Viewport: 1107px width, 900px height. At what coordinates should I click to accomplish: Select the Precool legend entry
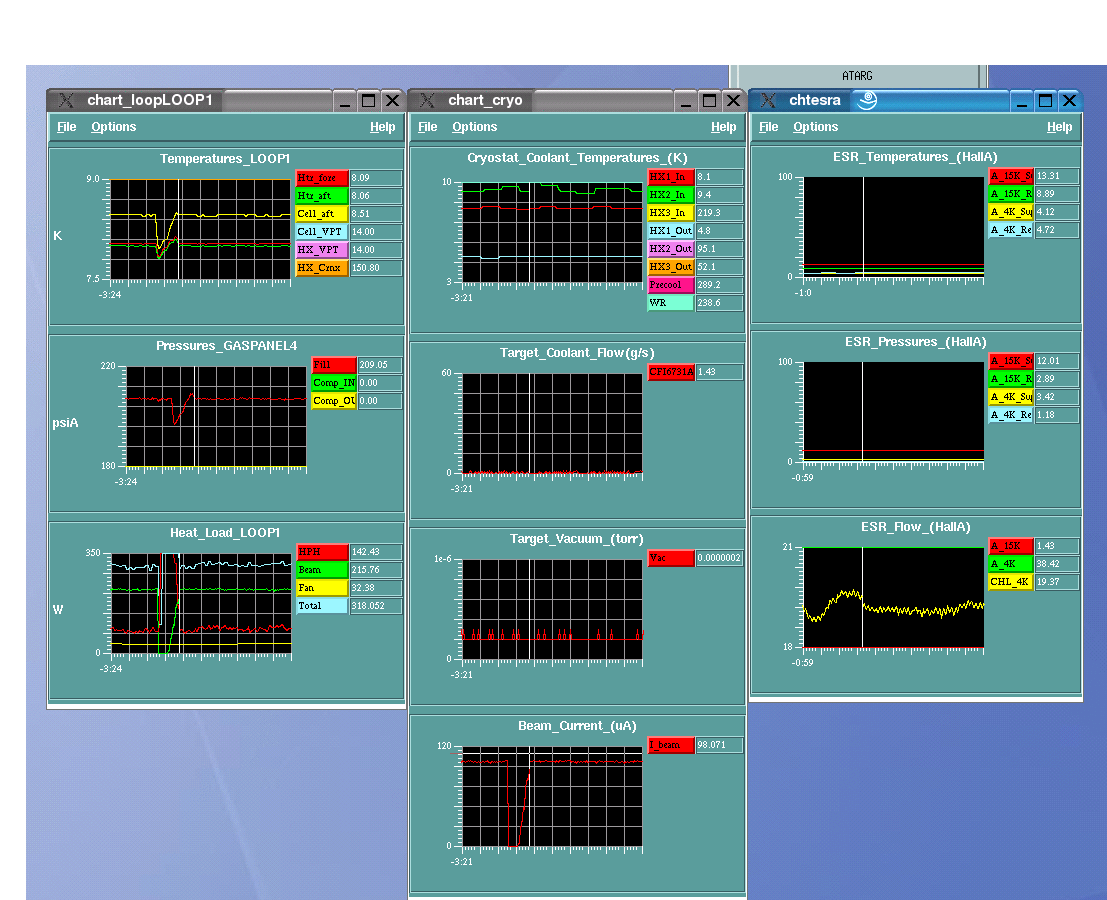pos(671,285)
